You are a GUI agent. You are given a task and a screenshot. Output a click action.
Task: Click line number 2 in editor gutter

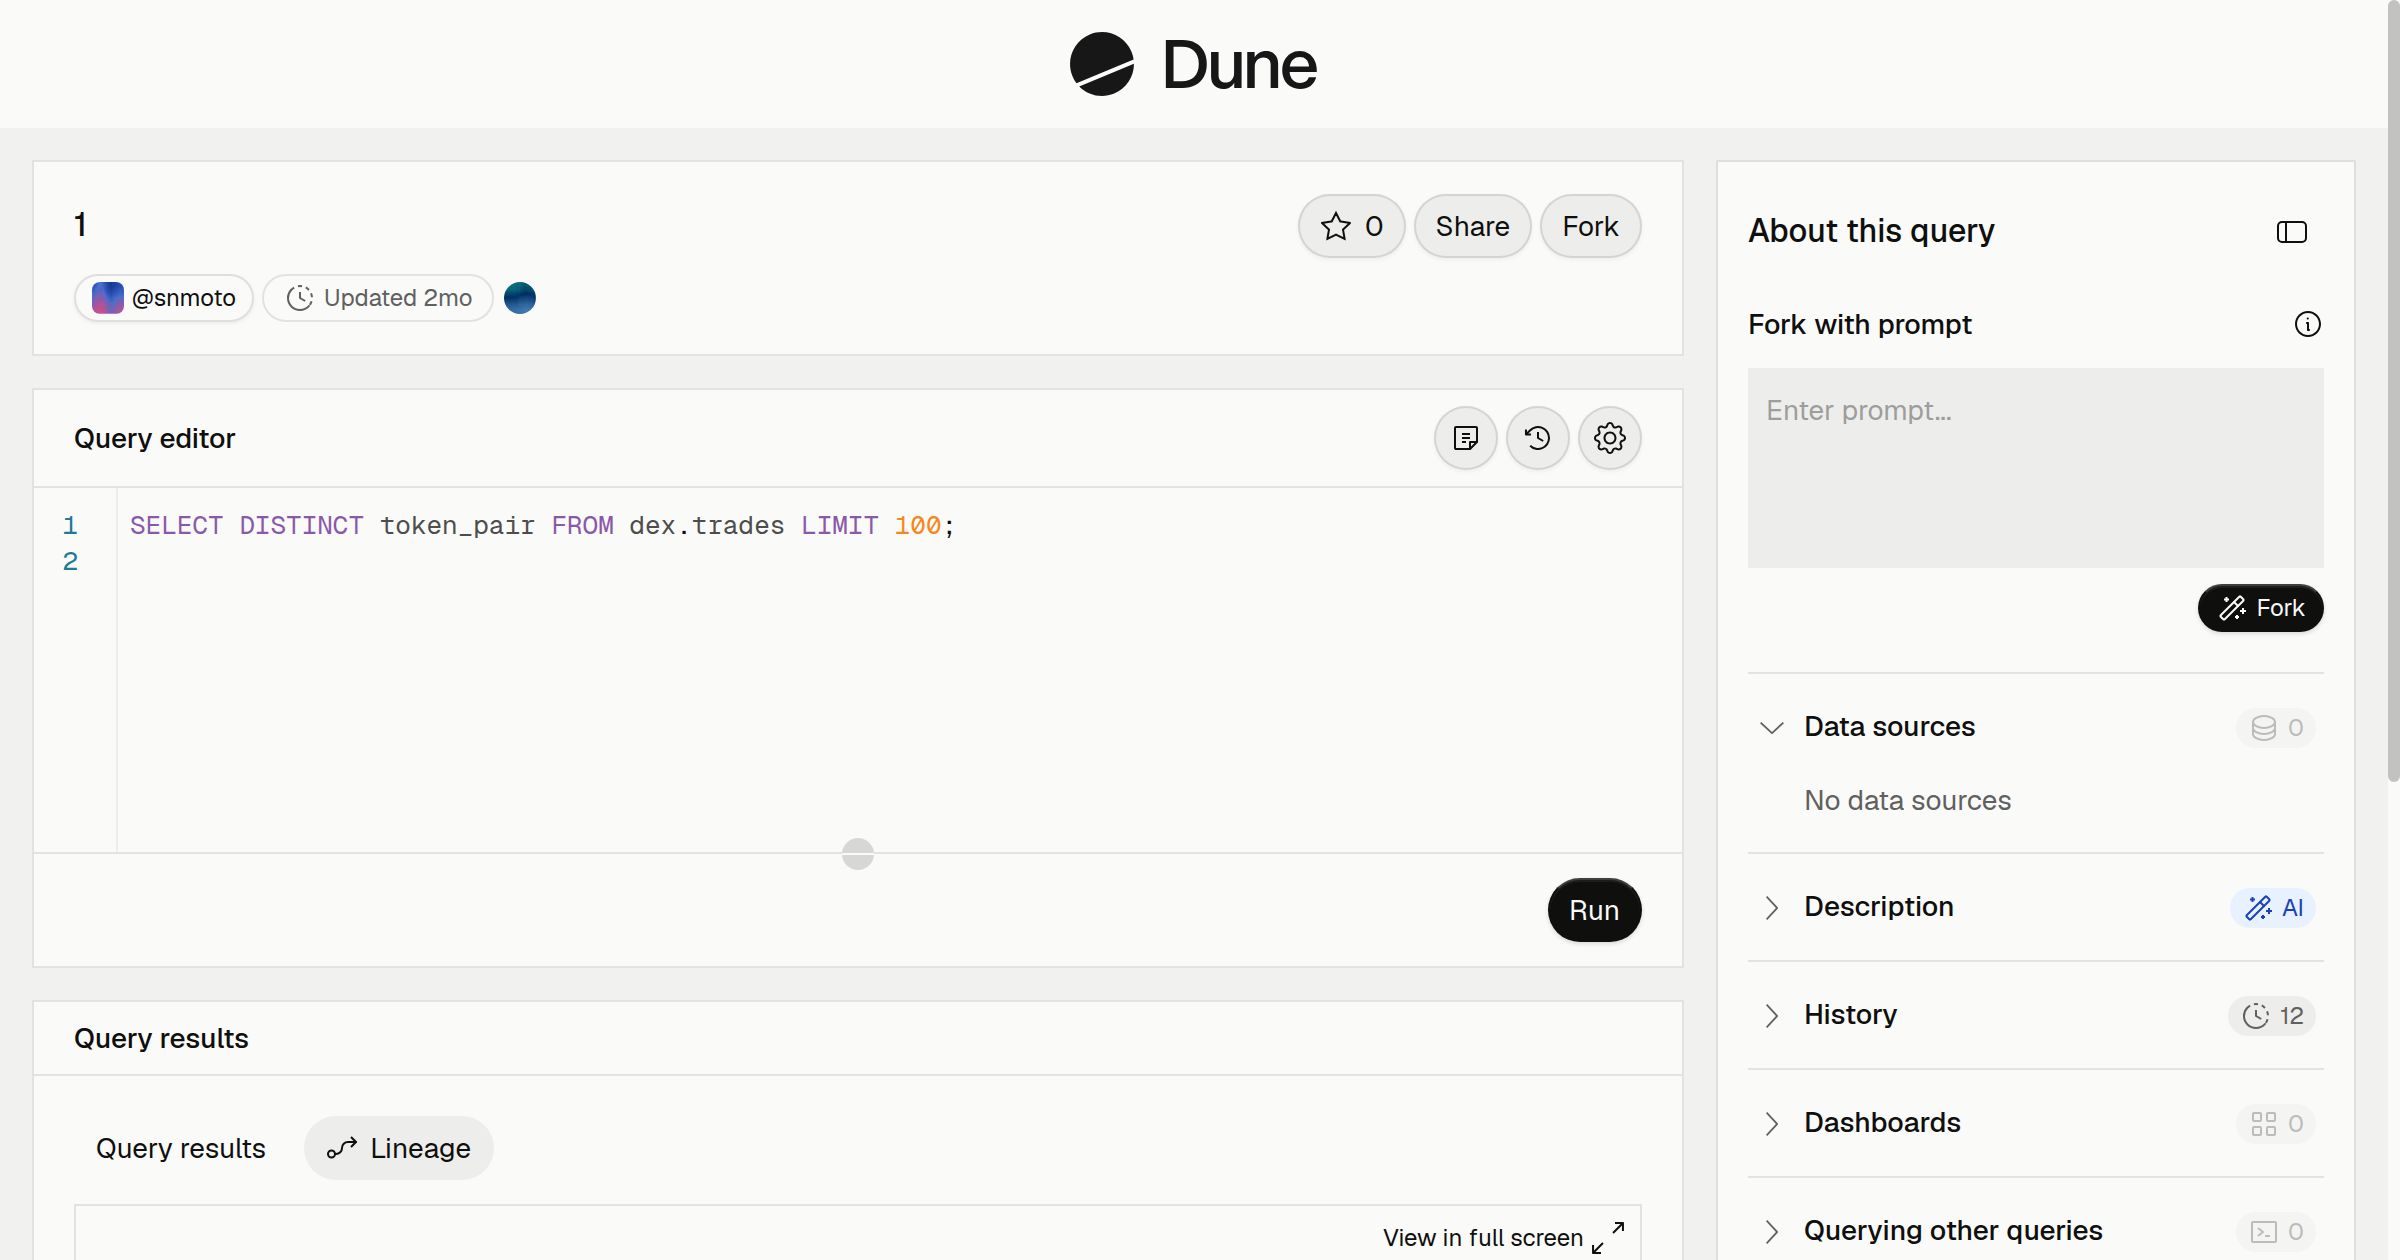(70, 562)
